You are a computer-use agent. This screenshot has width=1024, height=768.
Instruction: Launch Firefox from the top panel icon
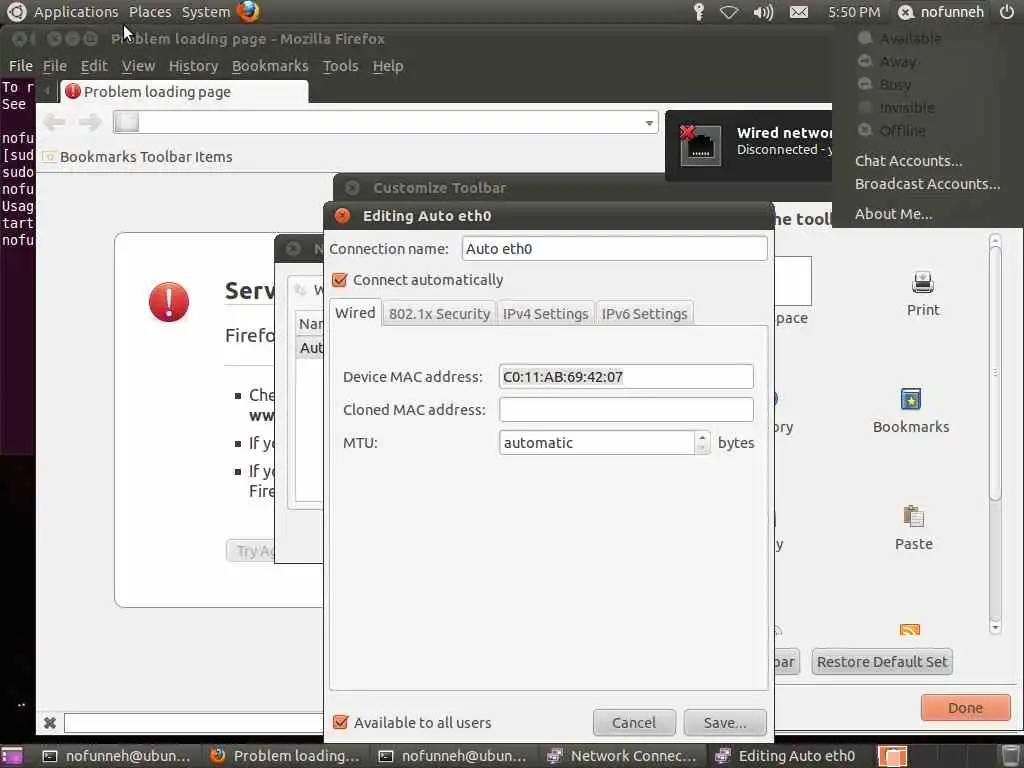(248, 11)
